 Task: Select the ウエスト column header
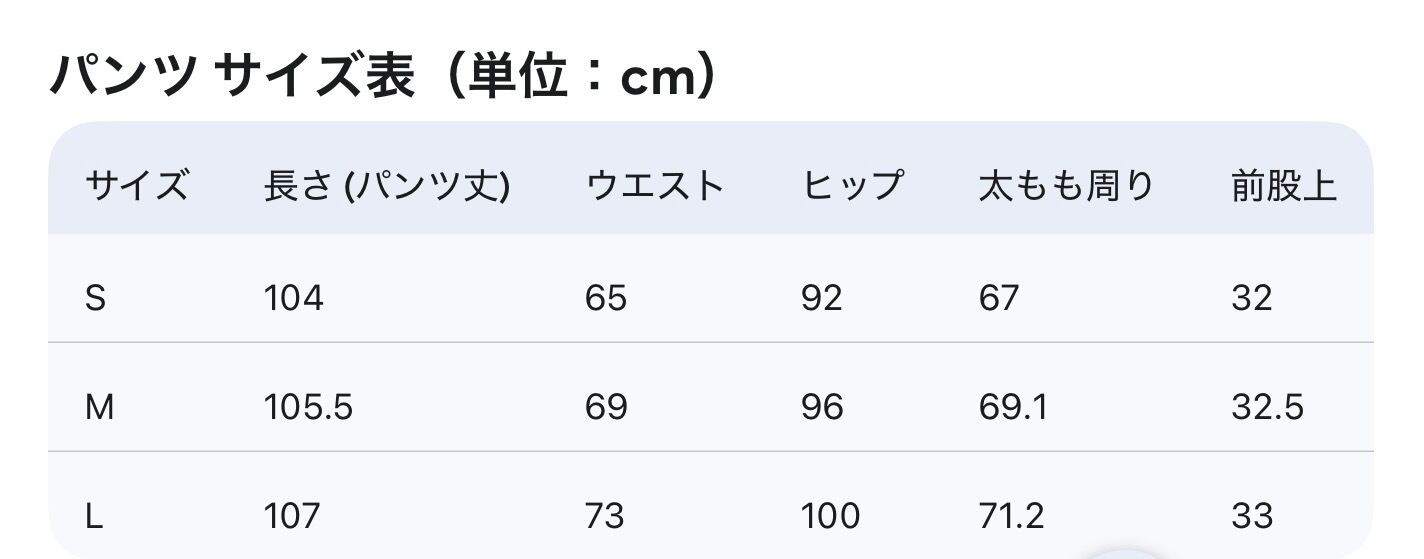coord(655,186)
